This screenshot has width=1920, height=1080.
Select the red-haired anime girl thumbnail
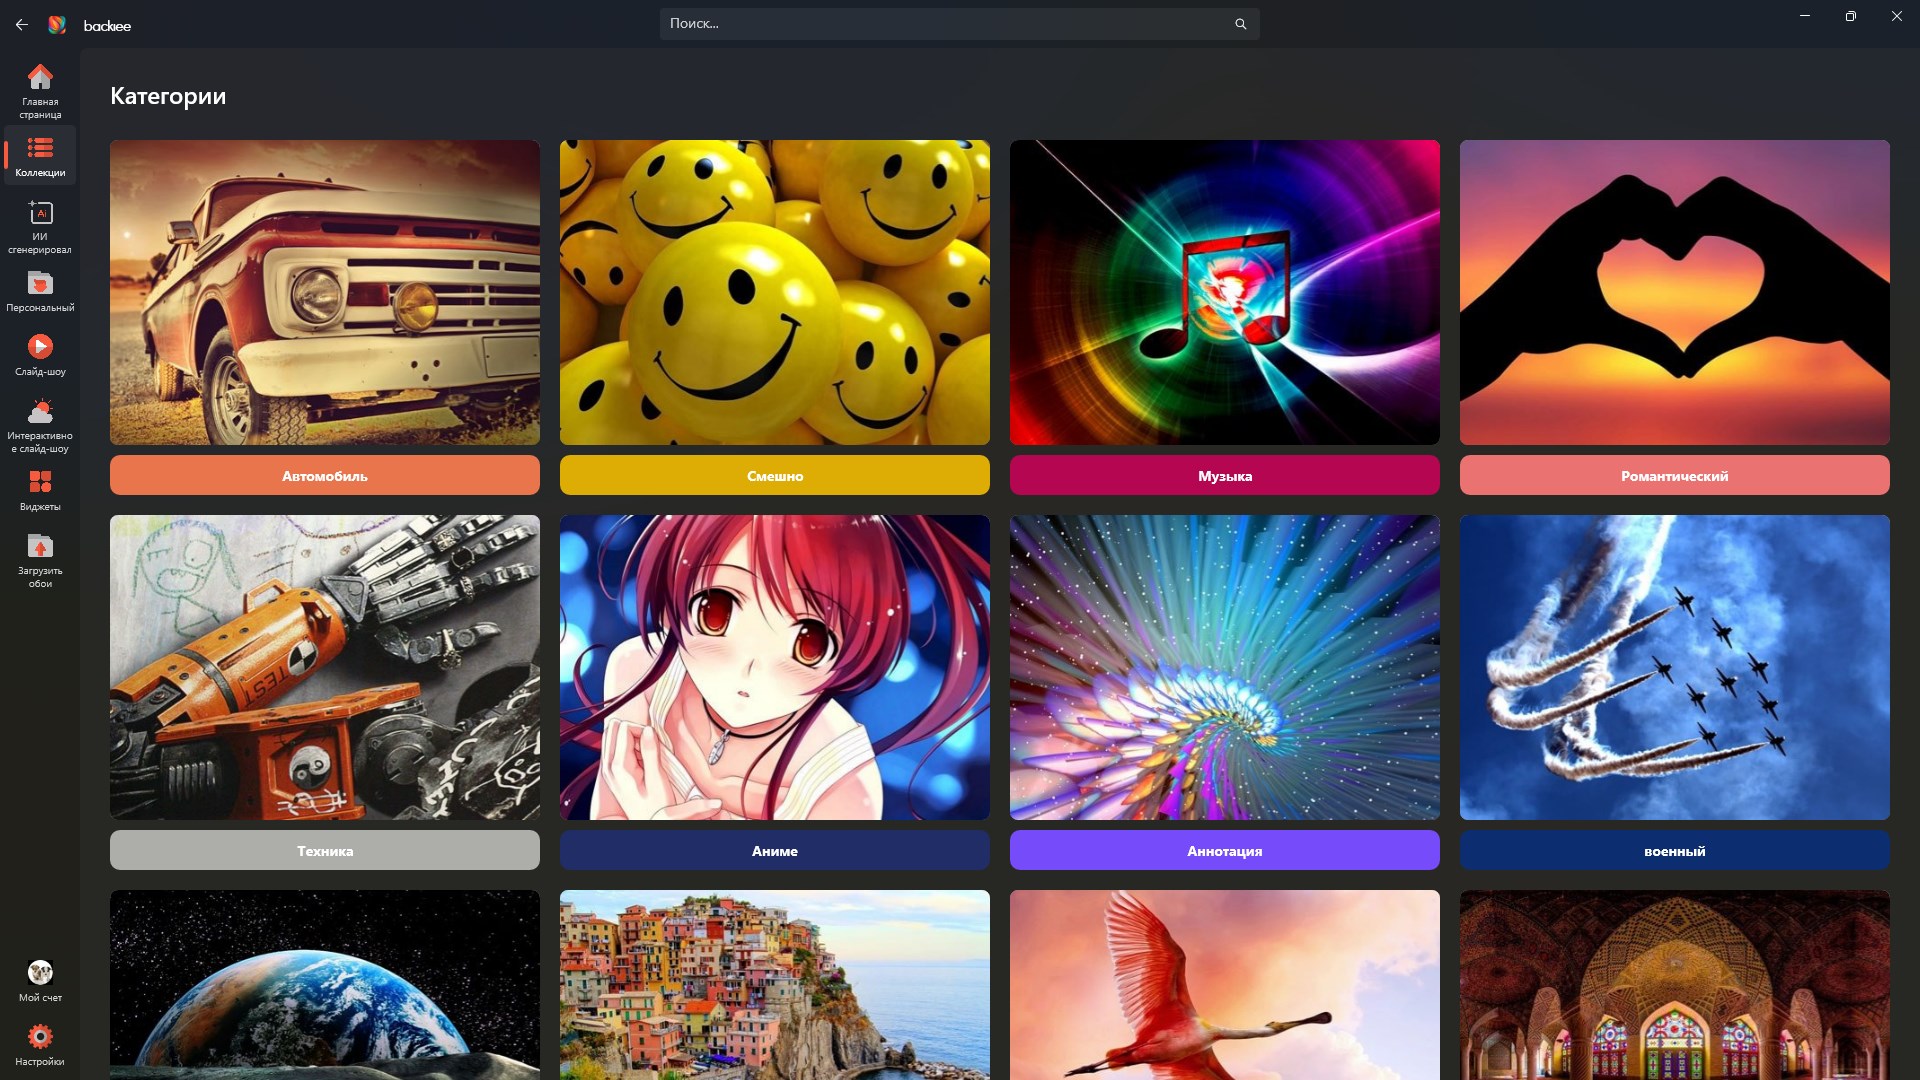(775, 667)
